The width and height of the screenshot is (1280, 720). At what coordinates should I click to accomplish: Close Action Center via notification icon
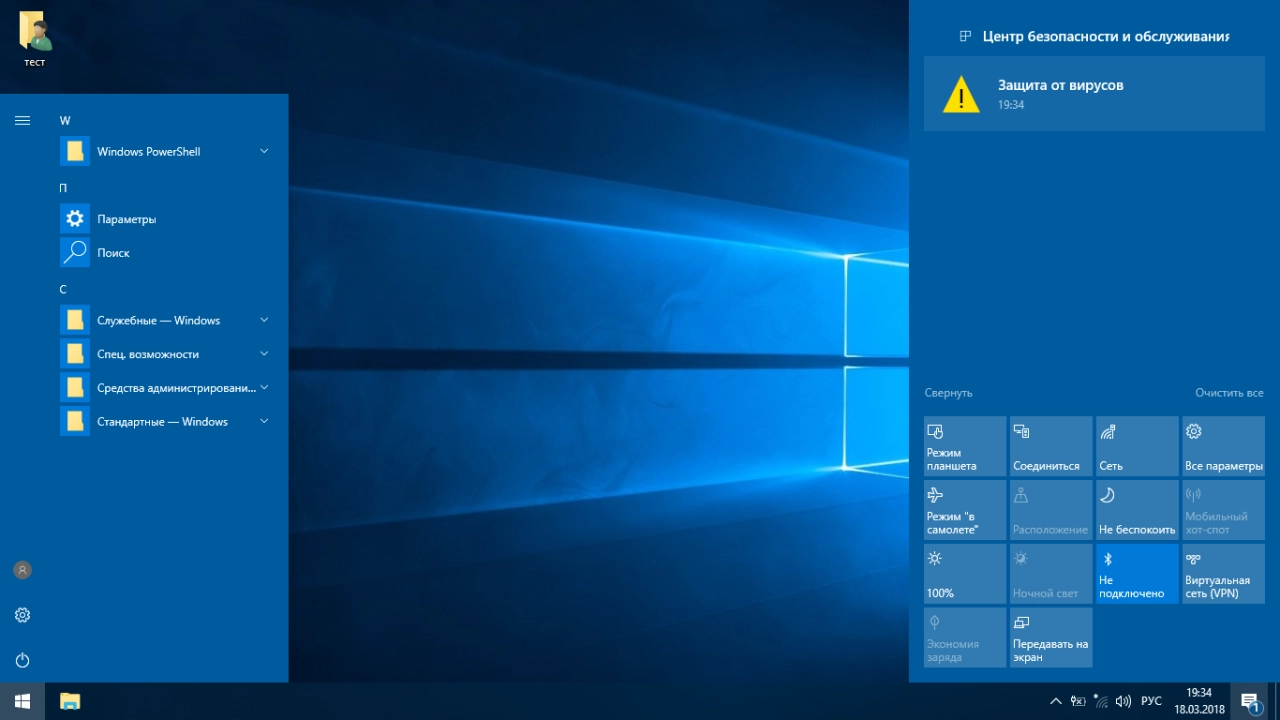pos(1250,701)
